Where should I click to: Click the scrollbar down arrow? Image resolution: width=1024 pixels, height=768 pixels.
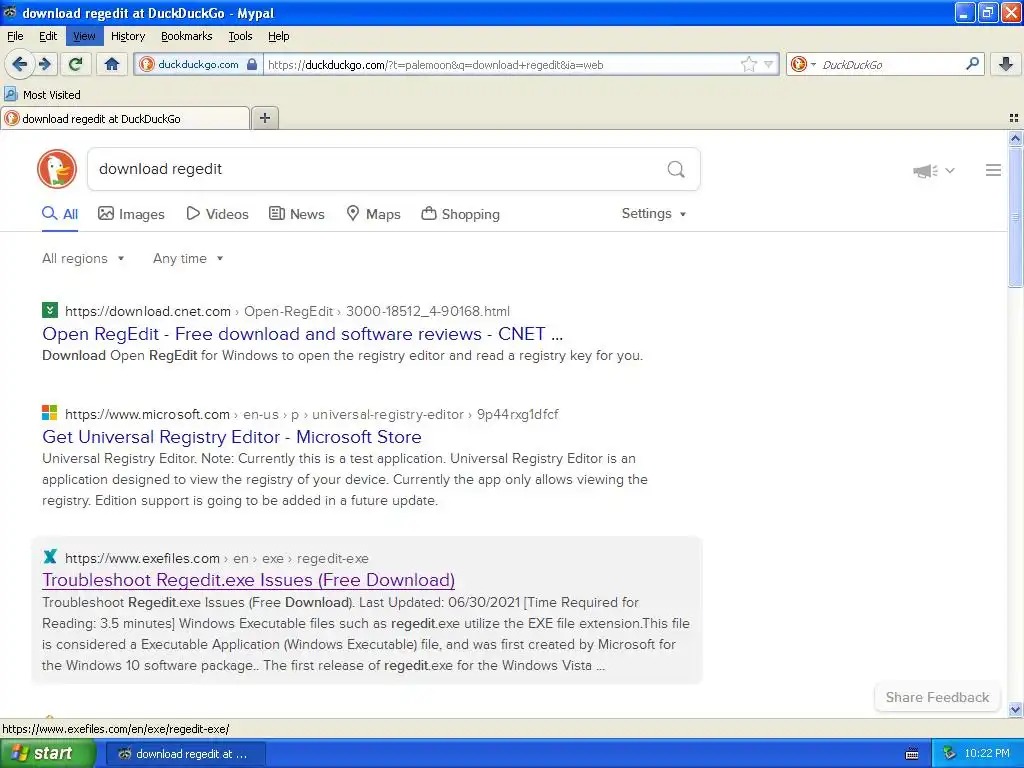(x=1015, y=709)
